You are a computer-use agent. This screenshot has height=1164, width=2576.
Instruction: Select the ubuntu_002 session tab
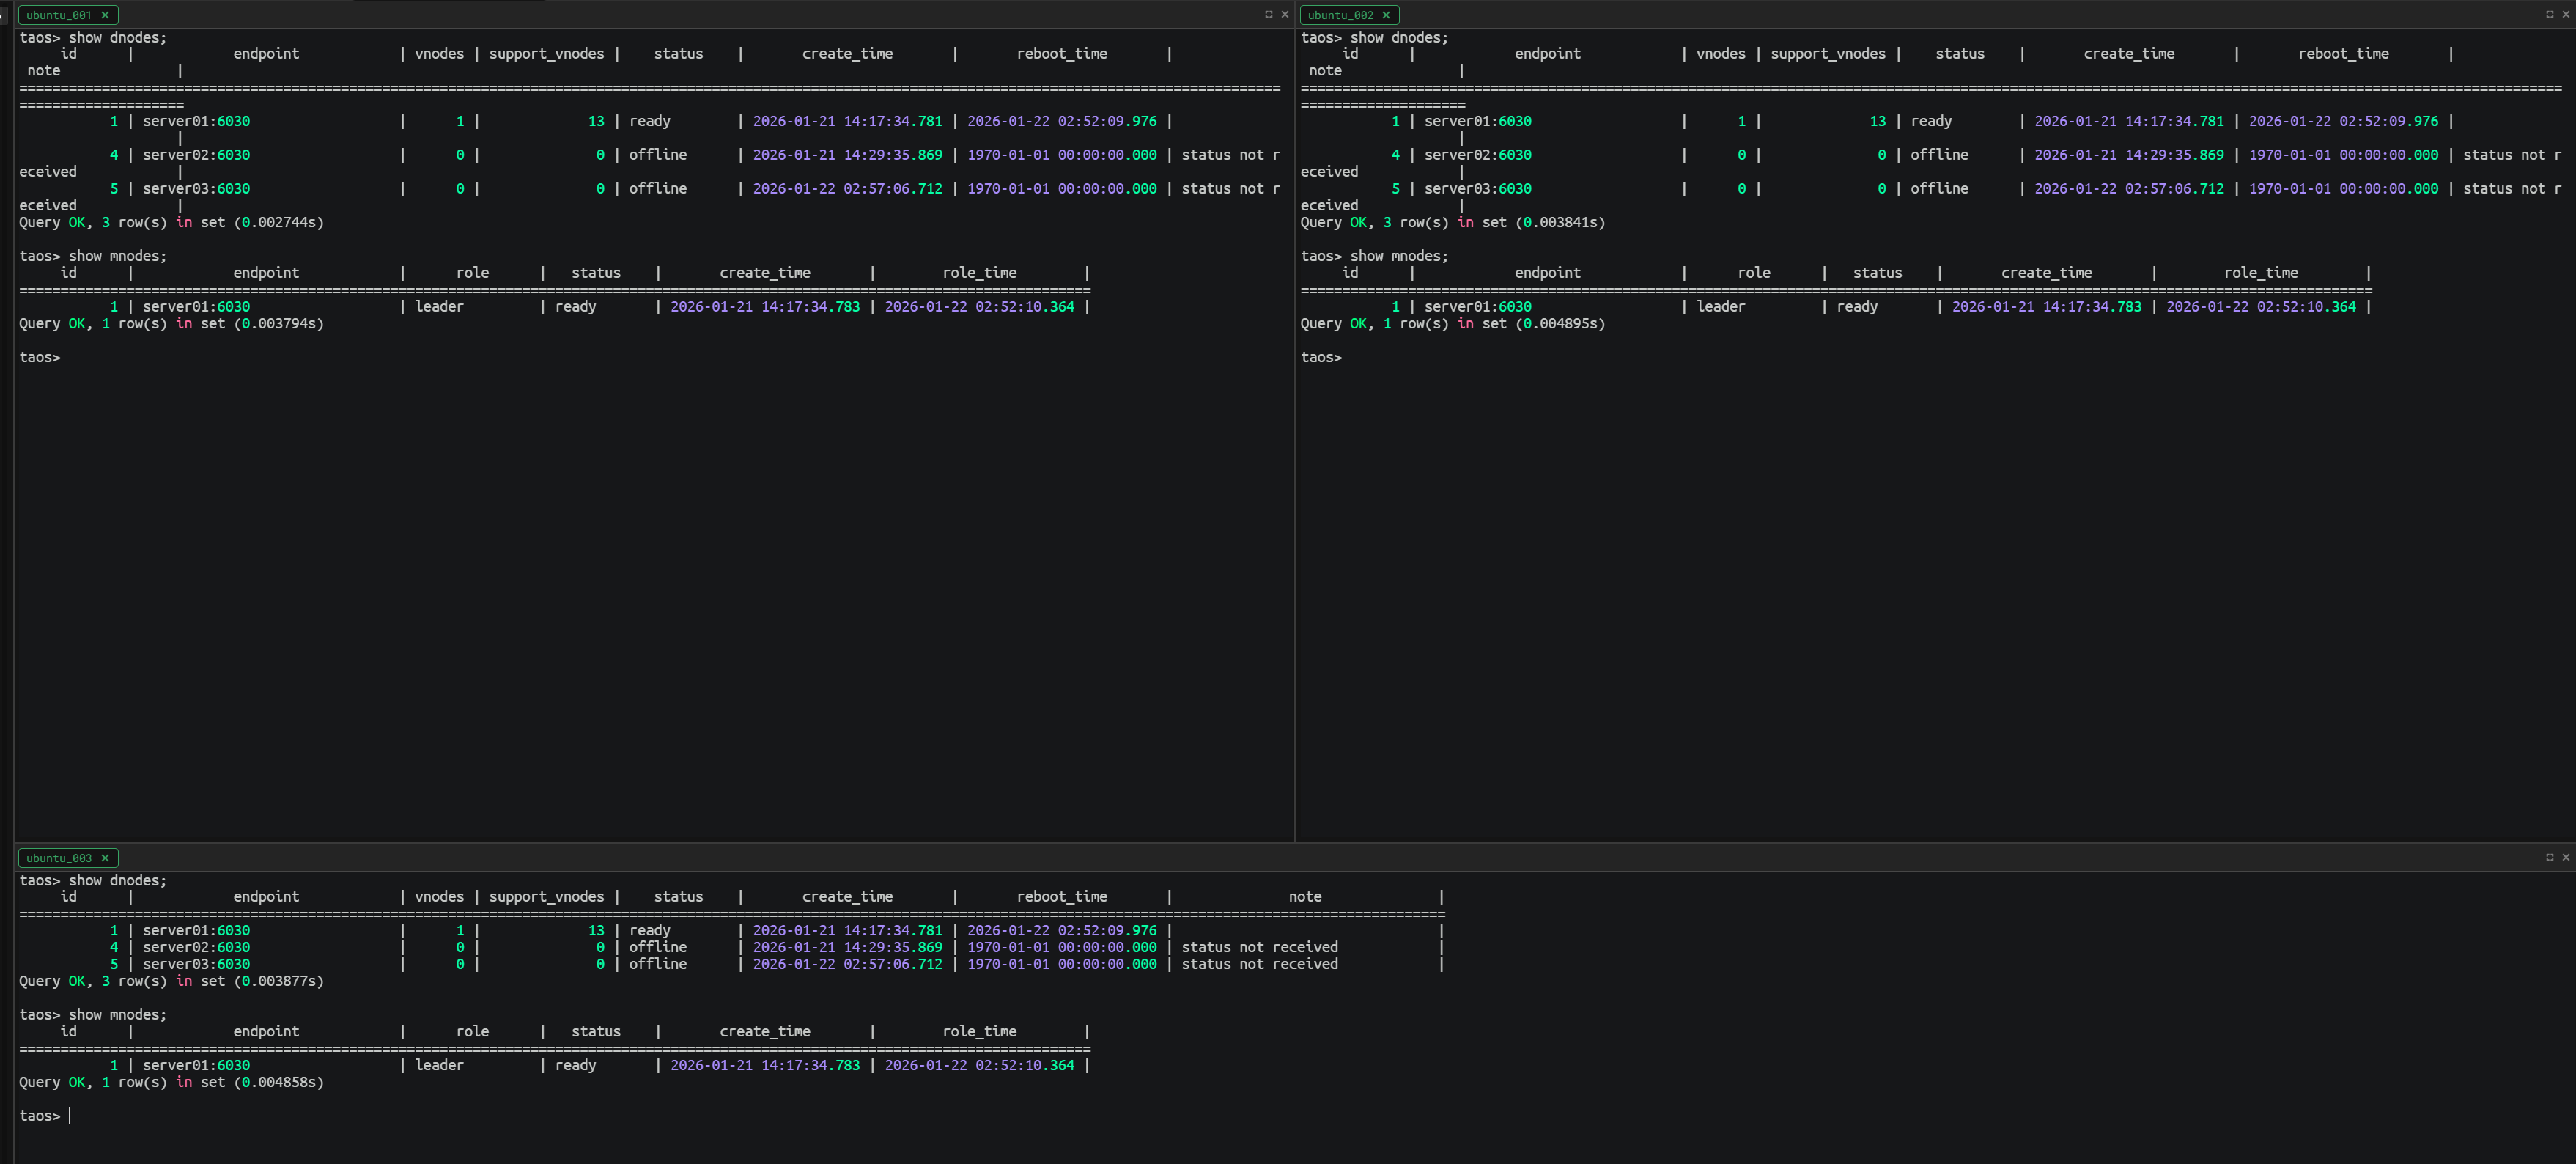pyautogui.click(x=1339, y=15)
